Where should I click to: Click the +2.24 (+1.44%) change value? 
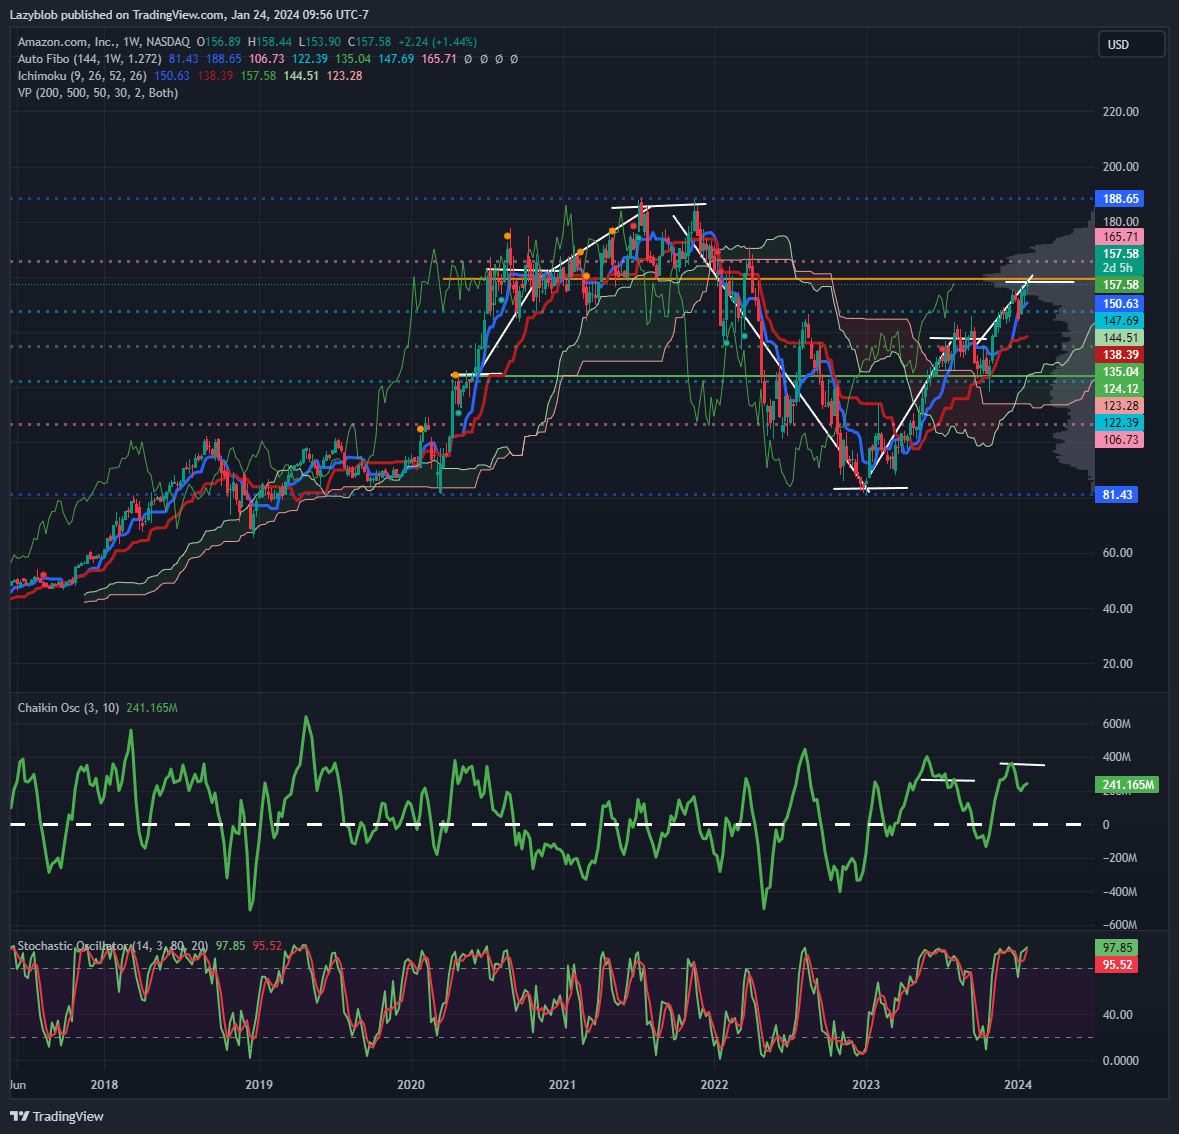[438, 42]
